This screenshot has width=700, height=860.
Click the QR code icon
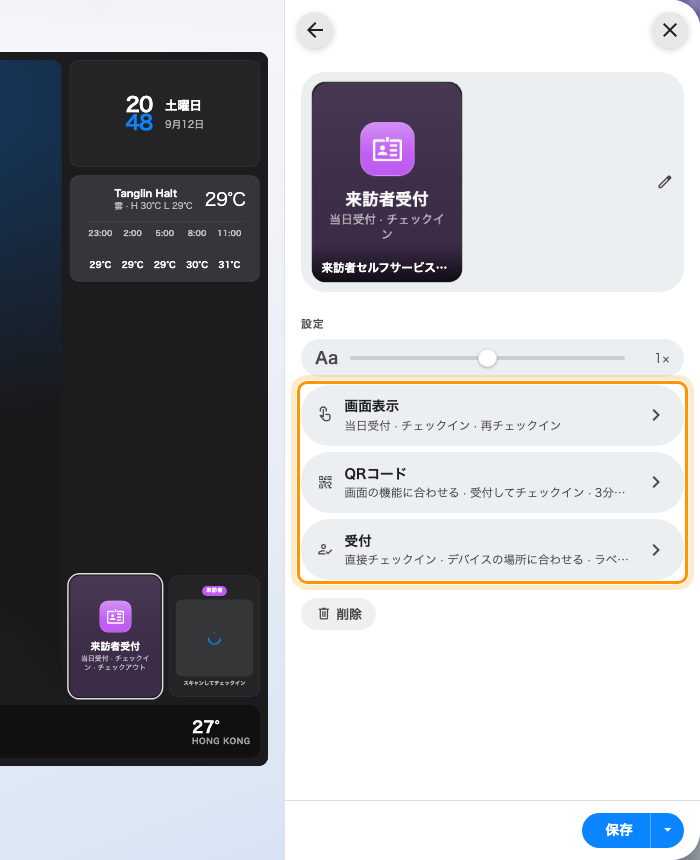coord(325,482)
